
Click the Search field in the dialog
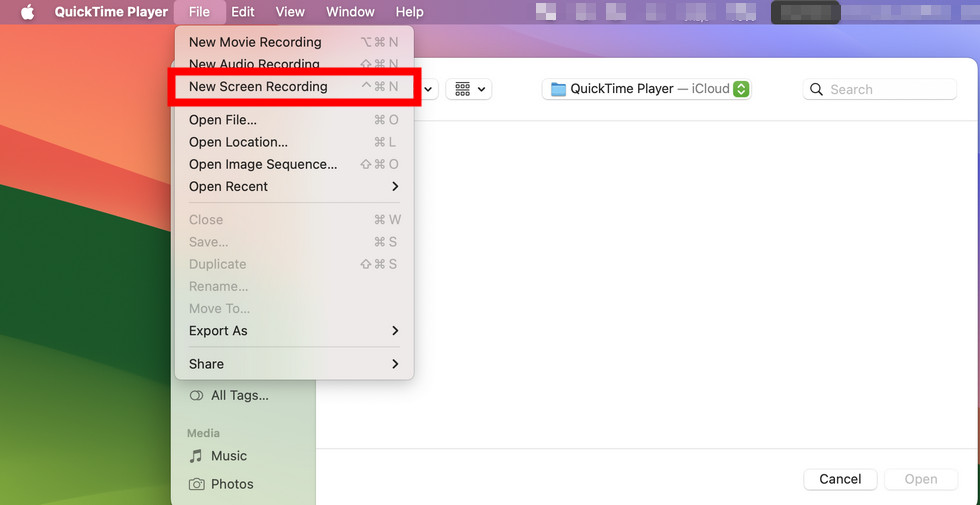[x=879, y=89]
